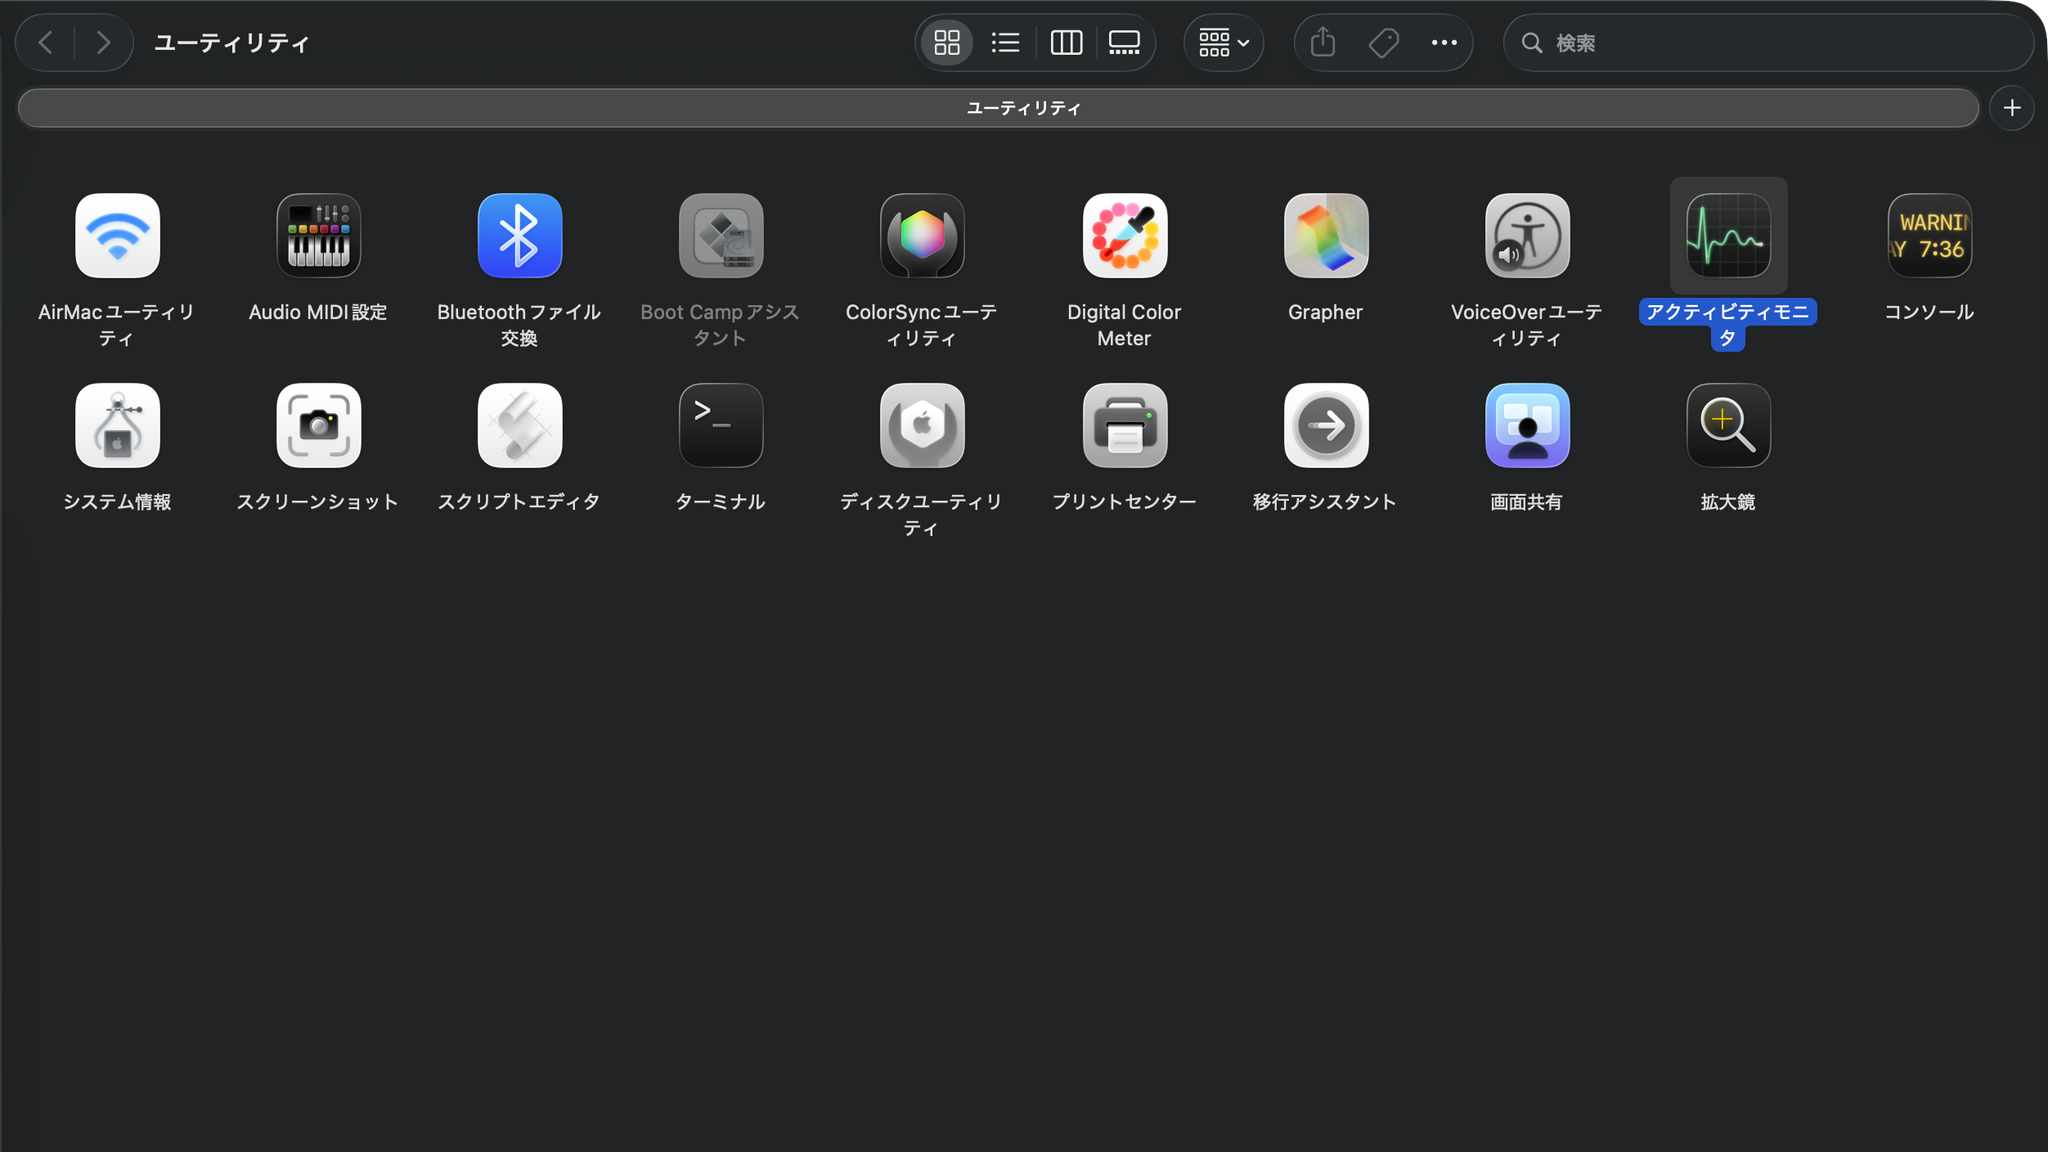Open the ColorSync ユーティリティ icon
Viewport: 2048px width, 1152px height.
click(922, 236)
